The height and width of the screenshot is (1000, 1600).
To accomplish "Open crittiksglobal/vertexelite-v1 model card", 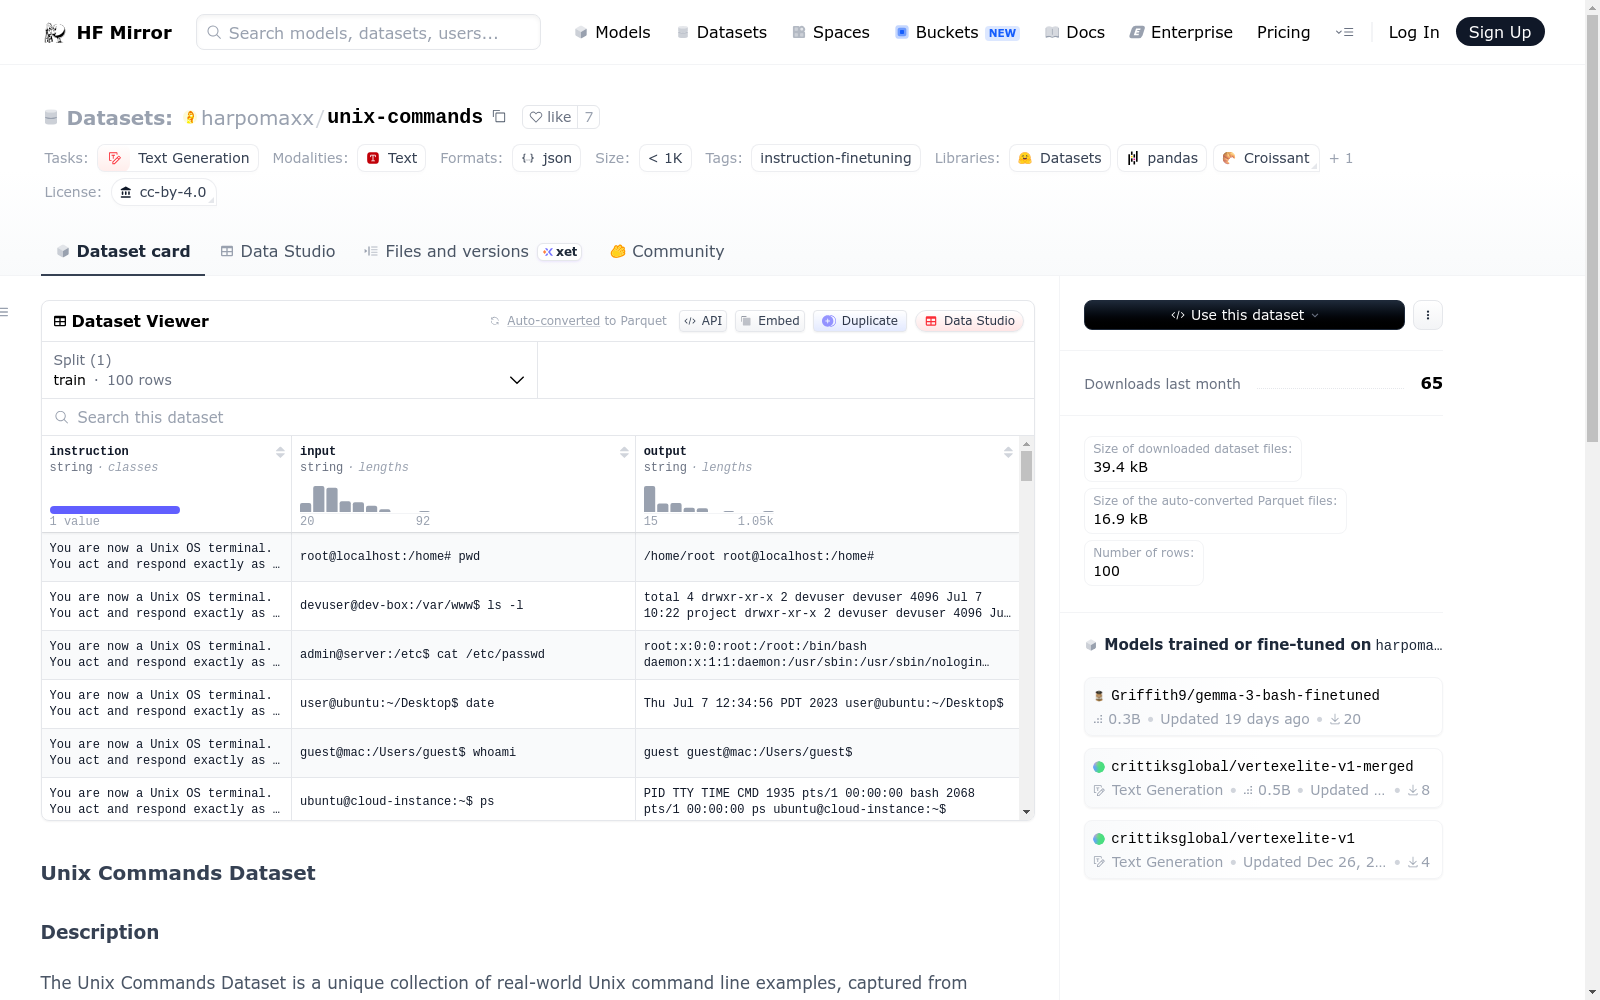I will point(1263,850).
